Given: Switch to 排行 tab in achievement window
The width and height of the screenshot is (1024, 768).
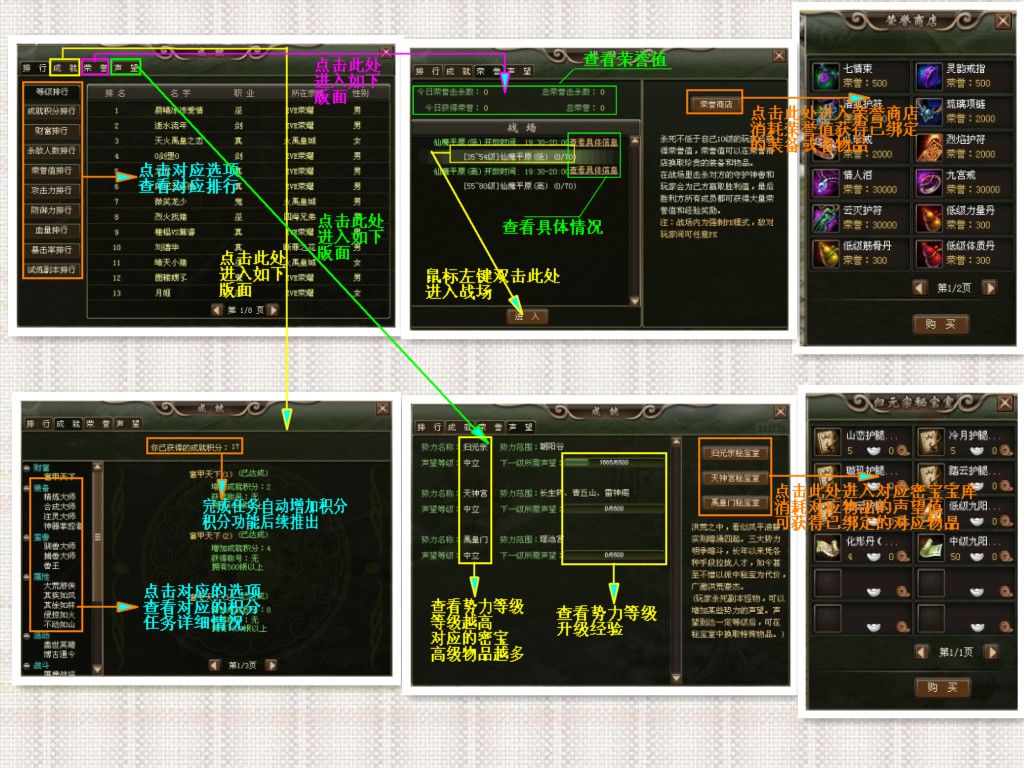Looking at the screenshot, I should pos(37,424).
